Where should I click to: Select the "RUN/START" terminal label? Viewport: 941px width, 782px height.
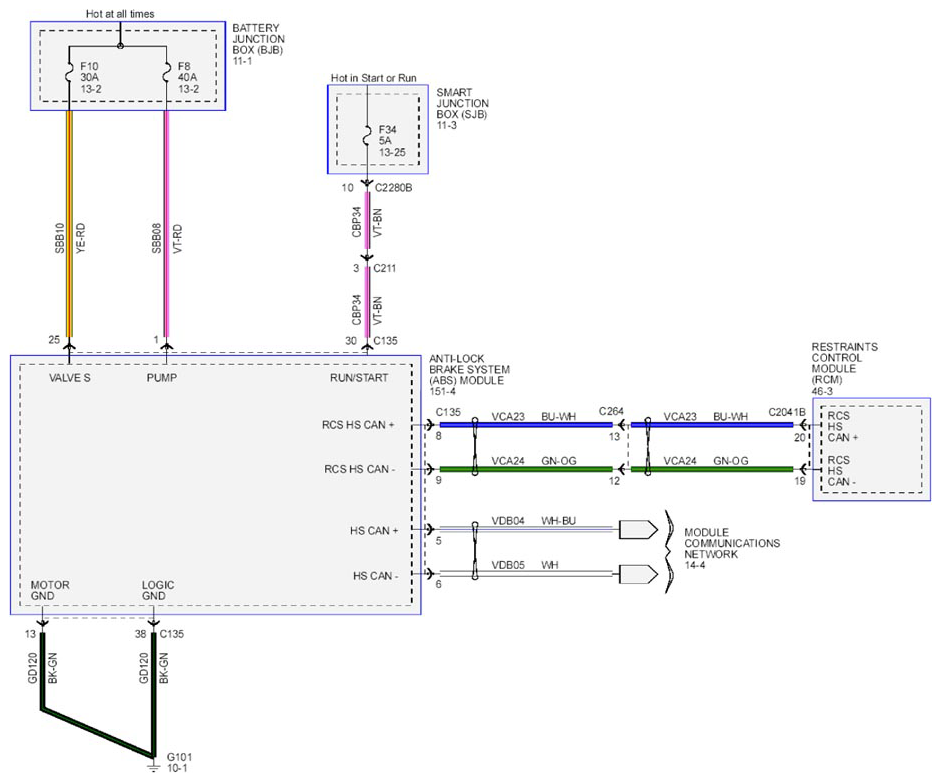(x=359, y=377)
